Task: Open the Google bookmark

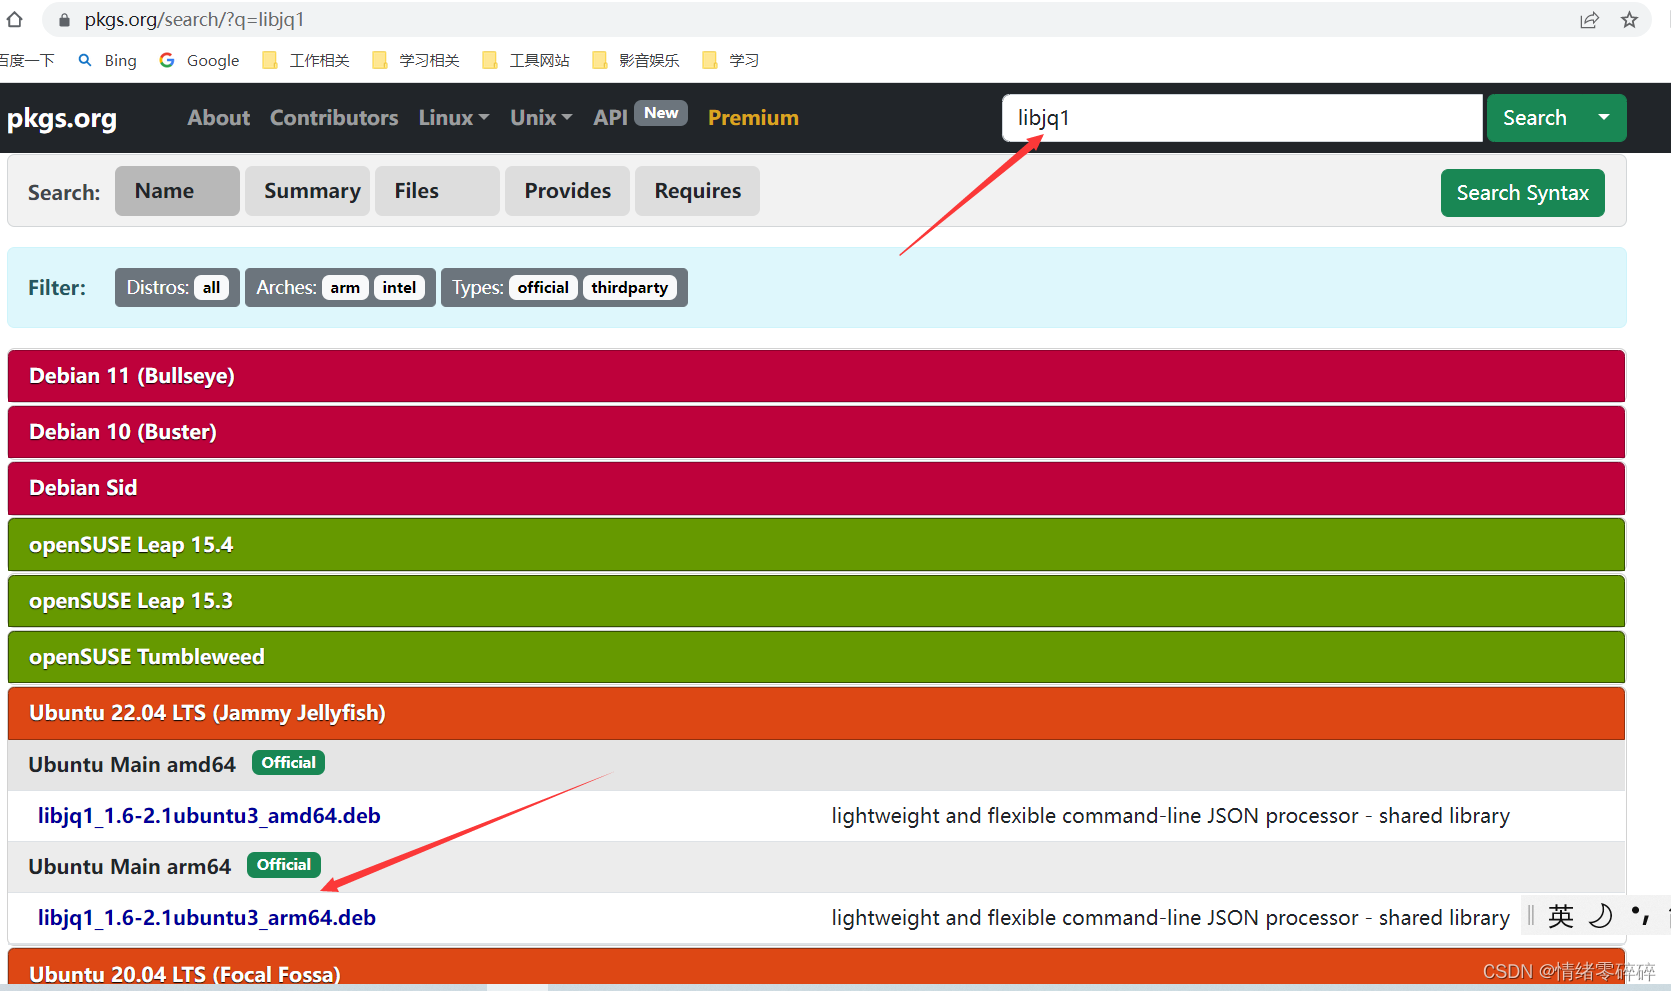Action: coord(198,60)
